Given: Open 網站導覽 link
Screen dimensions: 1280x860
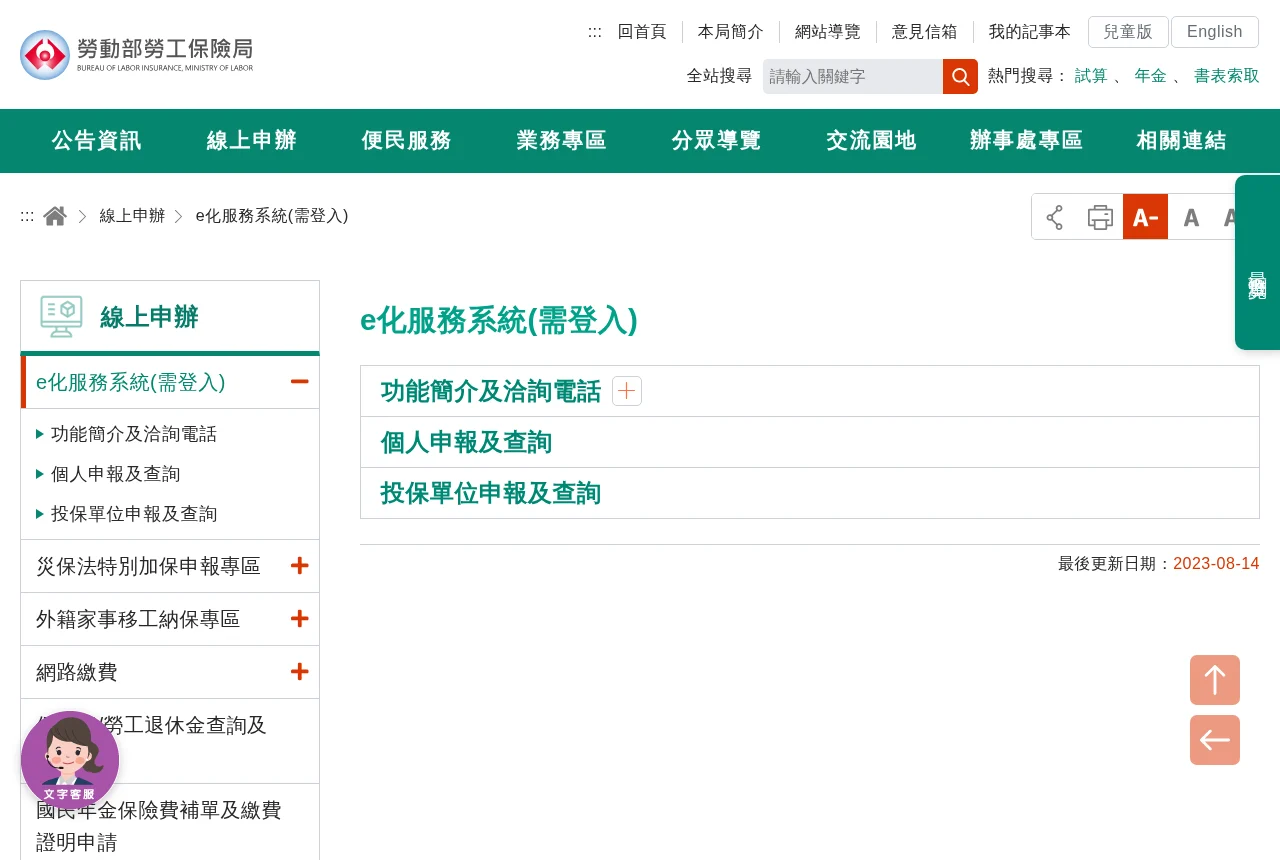Looking at the screenshot, I should [x=828, y=32].
